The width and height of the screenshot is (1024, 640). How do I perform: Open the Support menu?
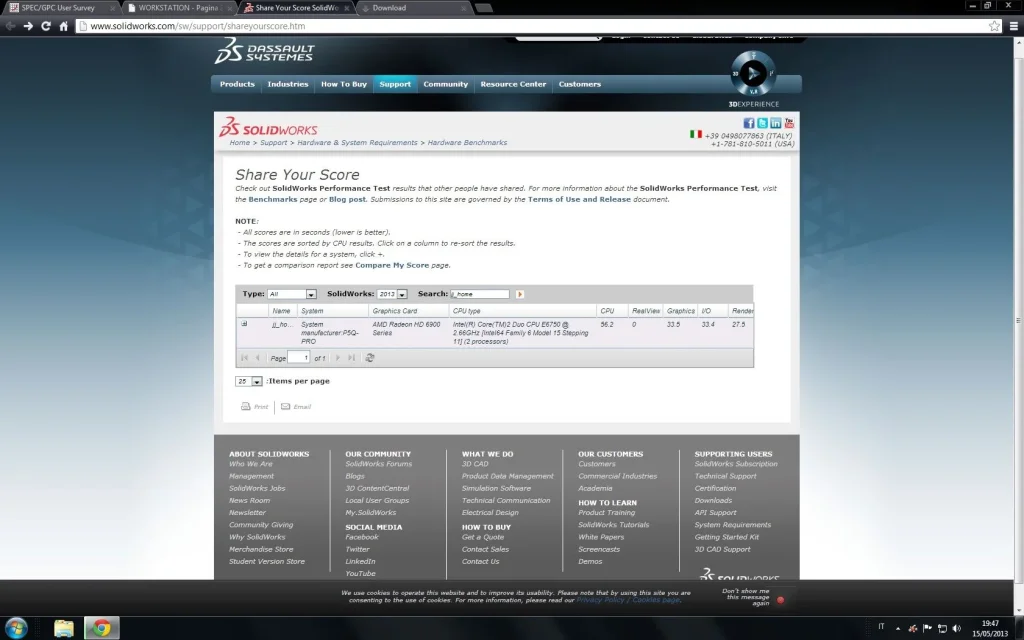click(395, 84)
